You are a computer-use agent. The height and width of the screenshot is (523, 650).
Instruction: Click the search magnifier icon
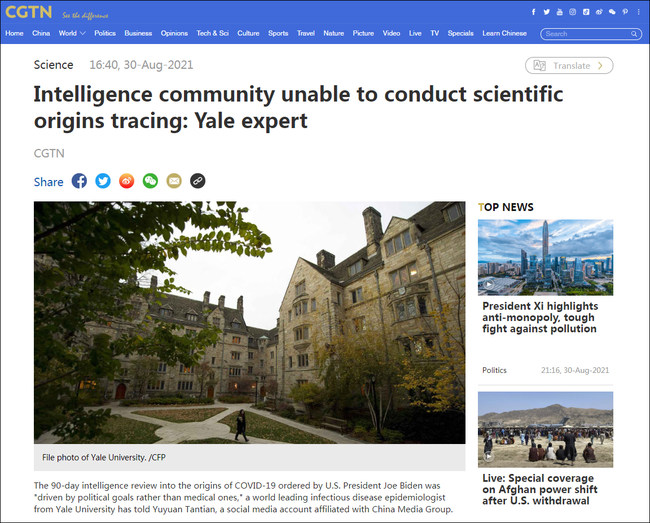(x=634, y=34)
